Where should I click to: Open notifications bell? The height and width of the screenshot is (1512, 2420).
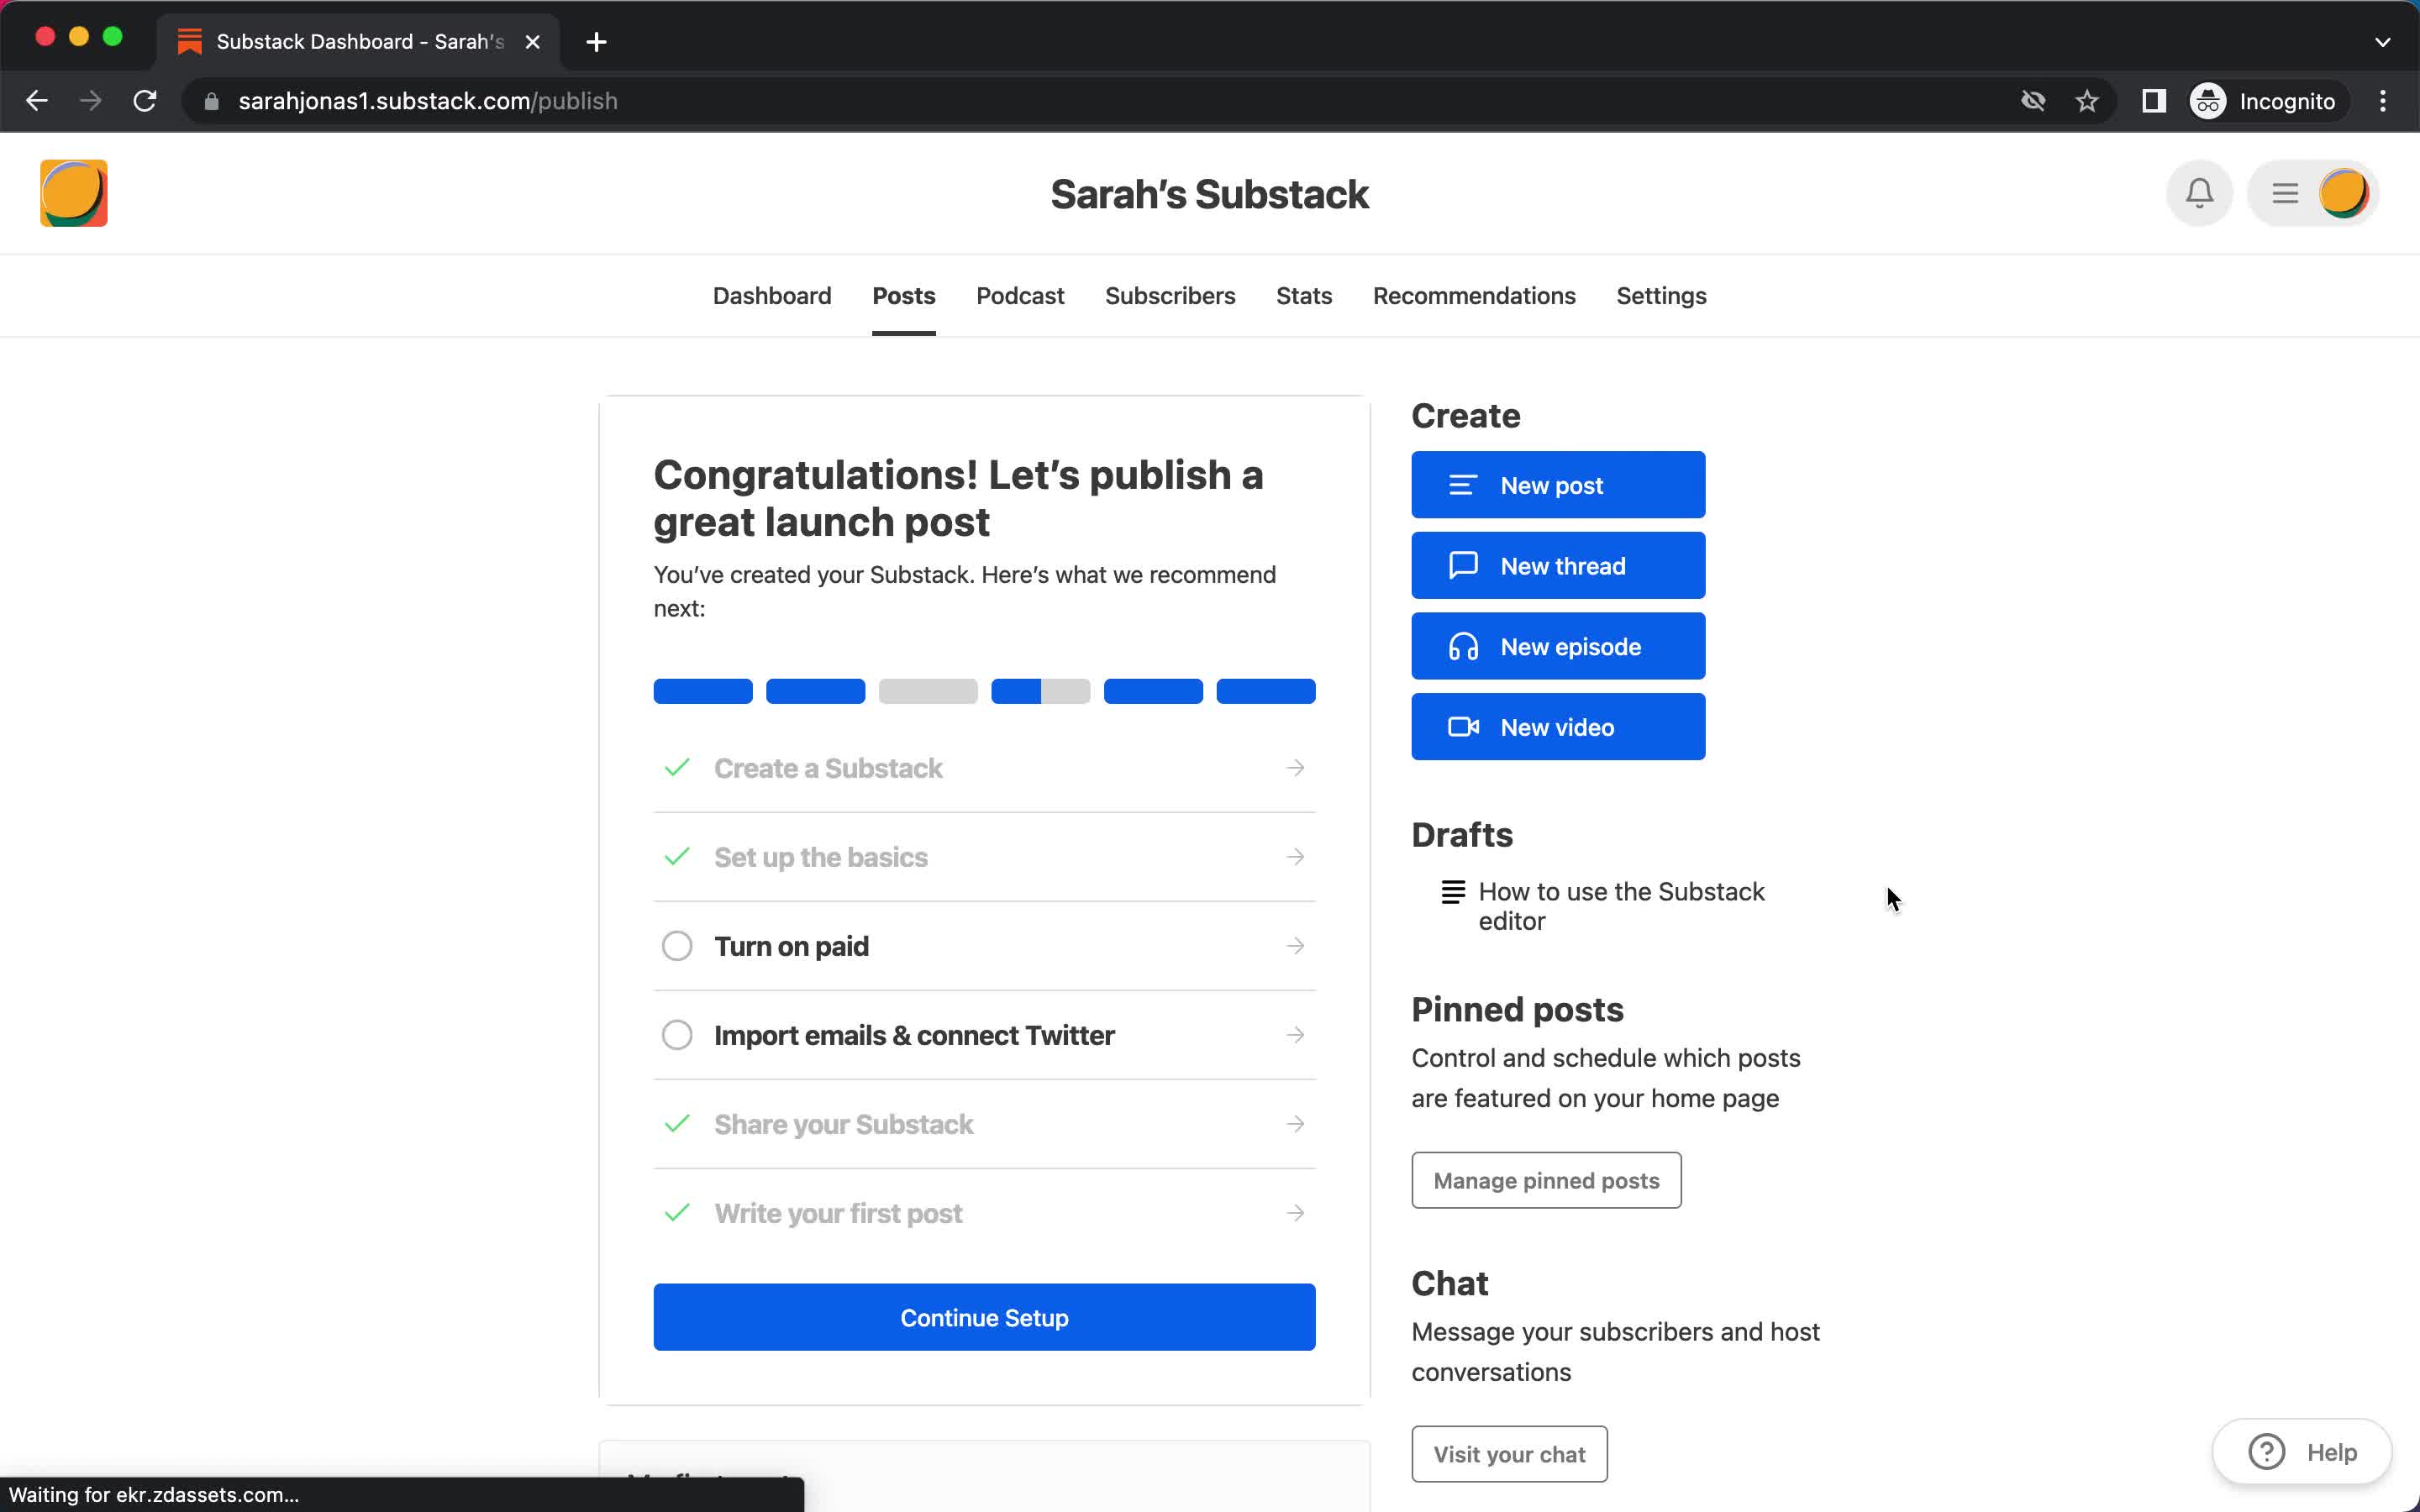(x=2199, y=193)
